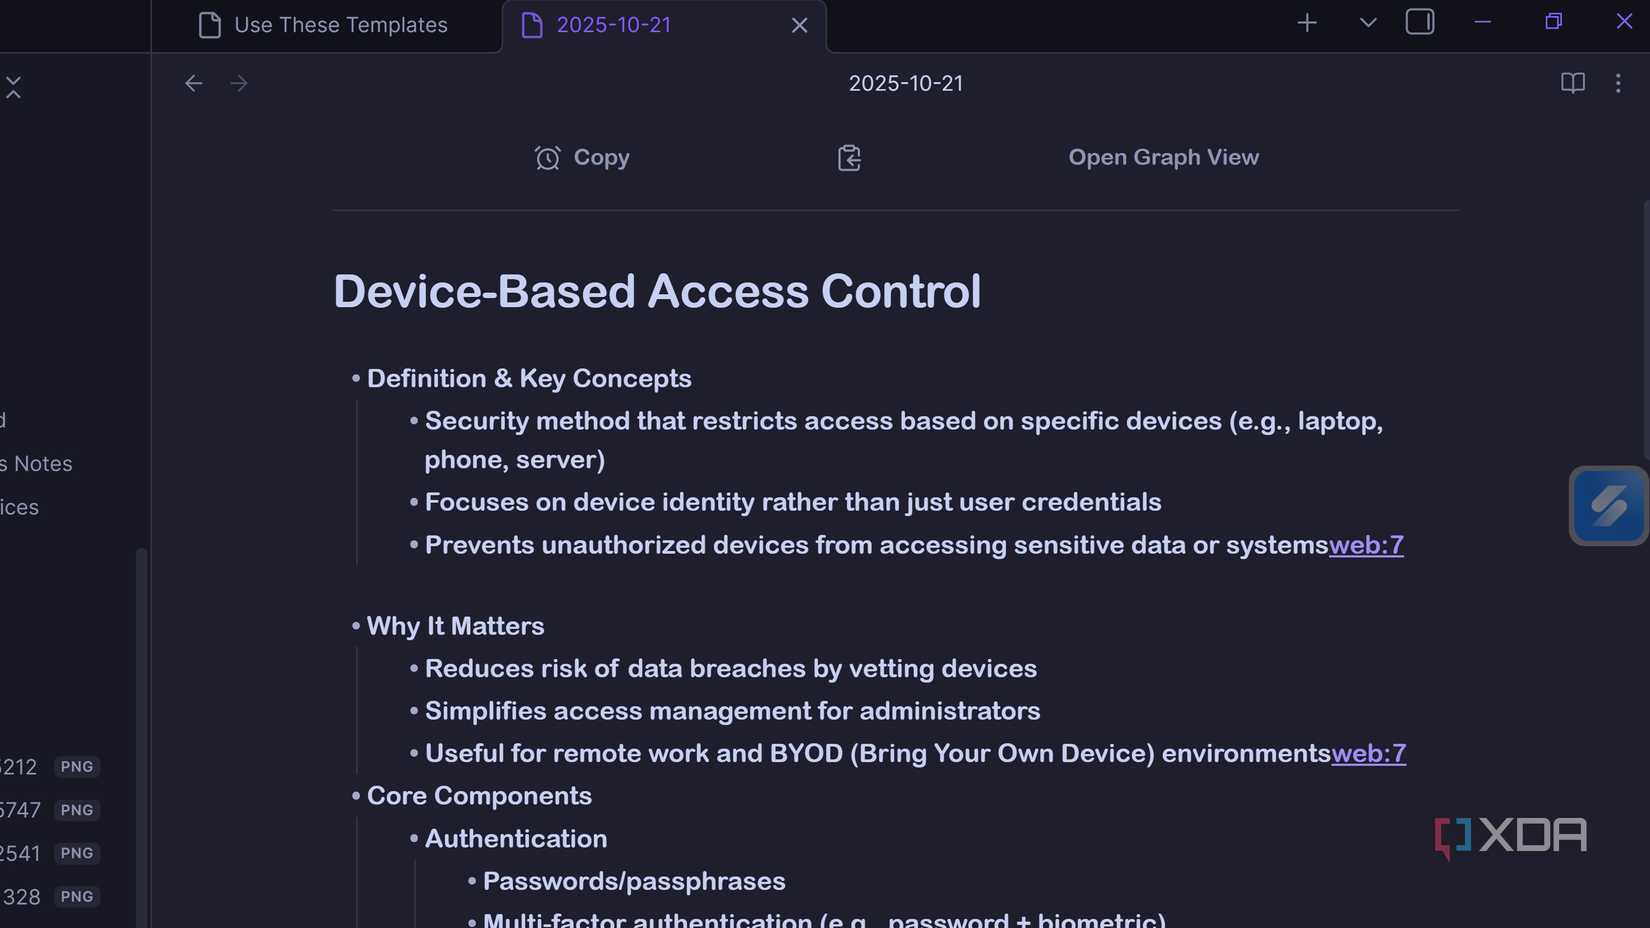Click the note's vertical scrollbar
This screenshot has height=928, width=1650.
(1645, 330)
